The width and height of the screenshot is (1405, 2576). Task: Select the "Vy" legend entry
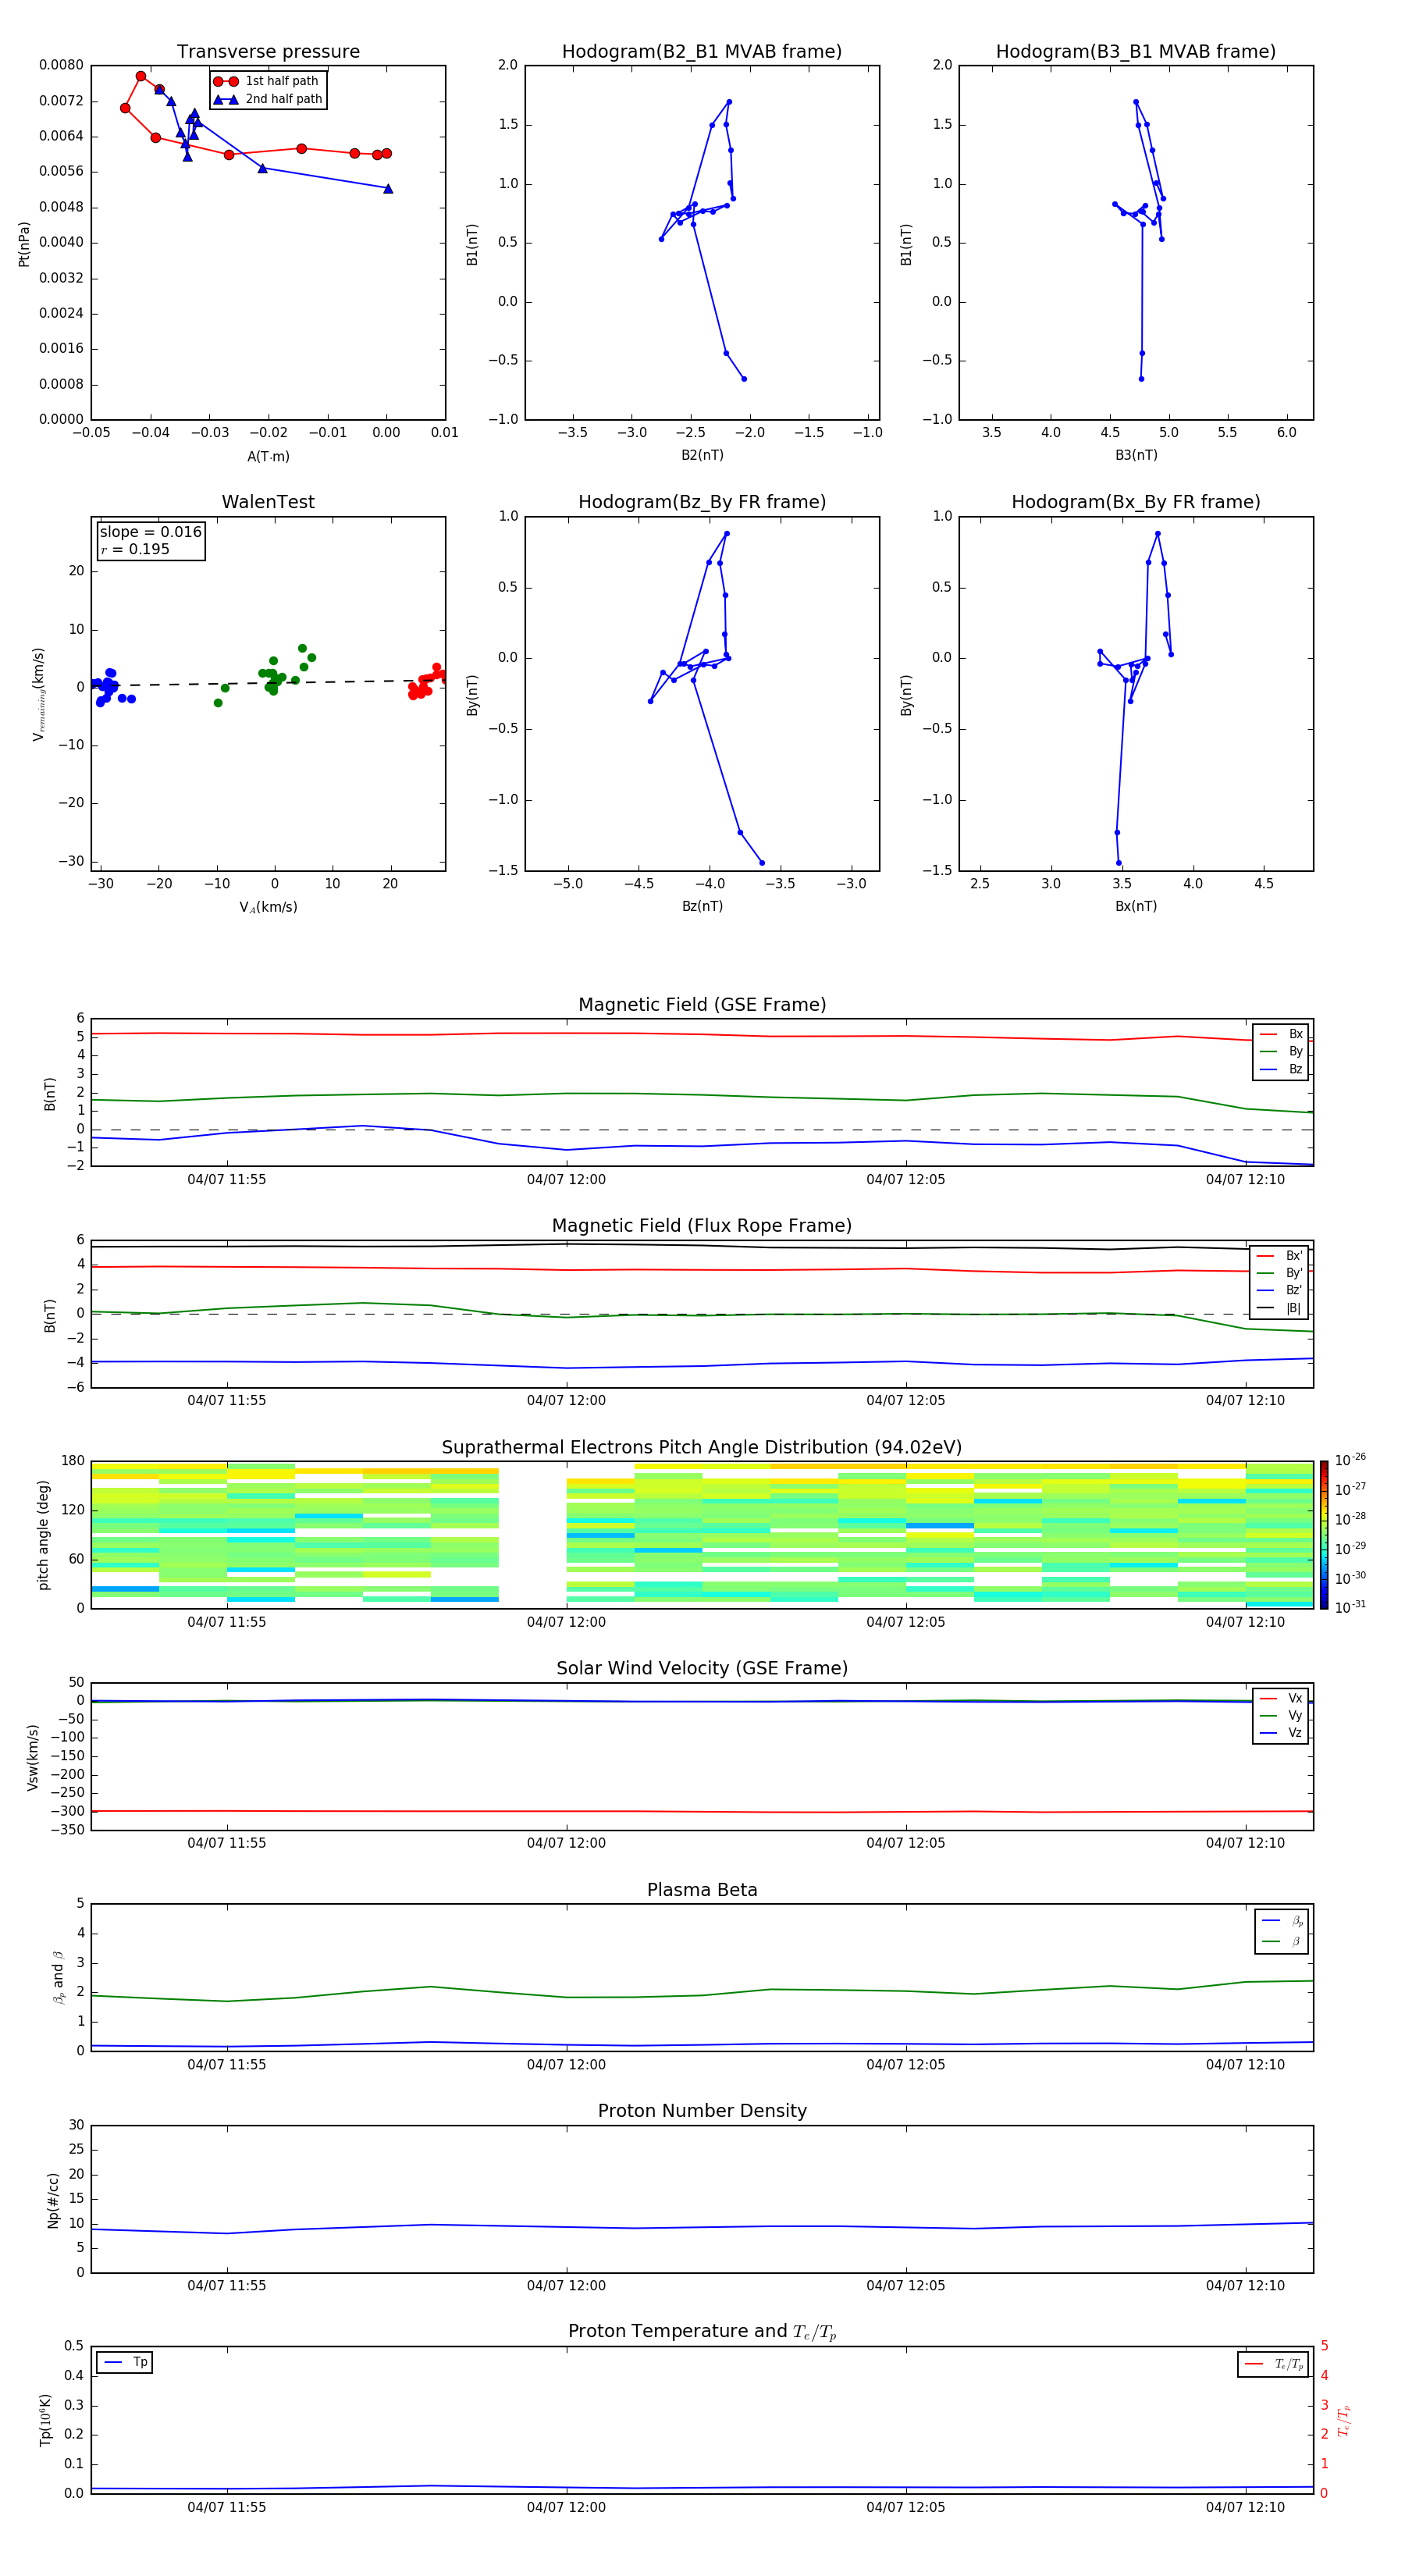1281,1715
